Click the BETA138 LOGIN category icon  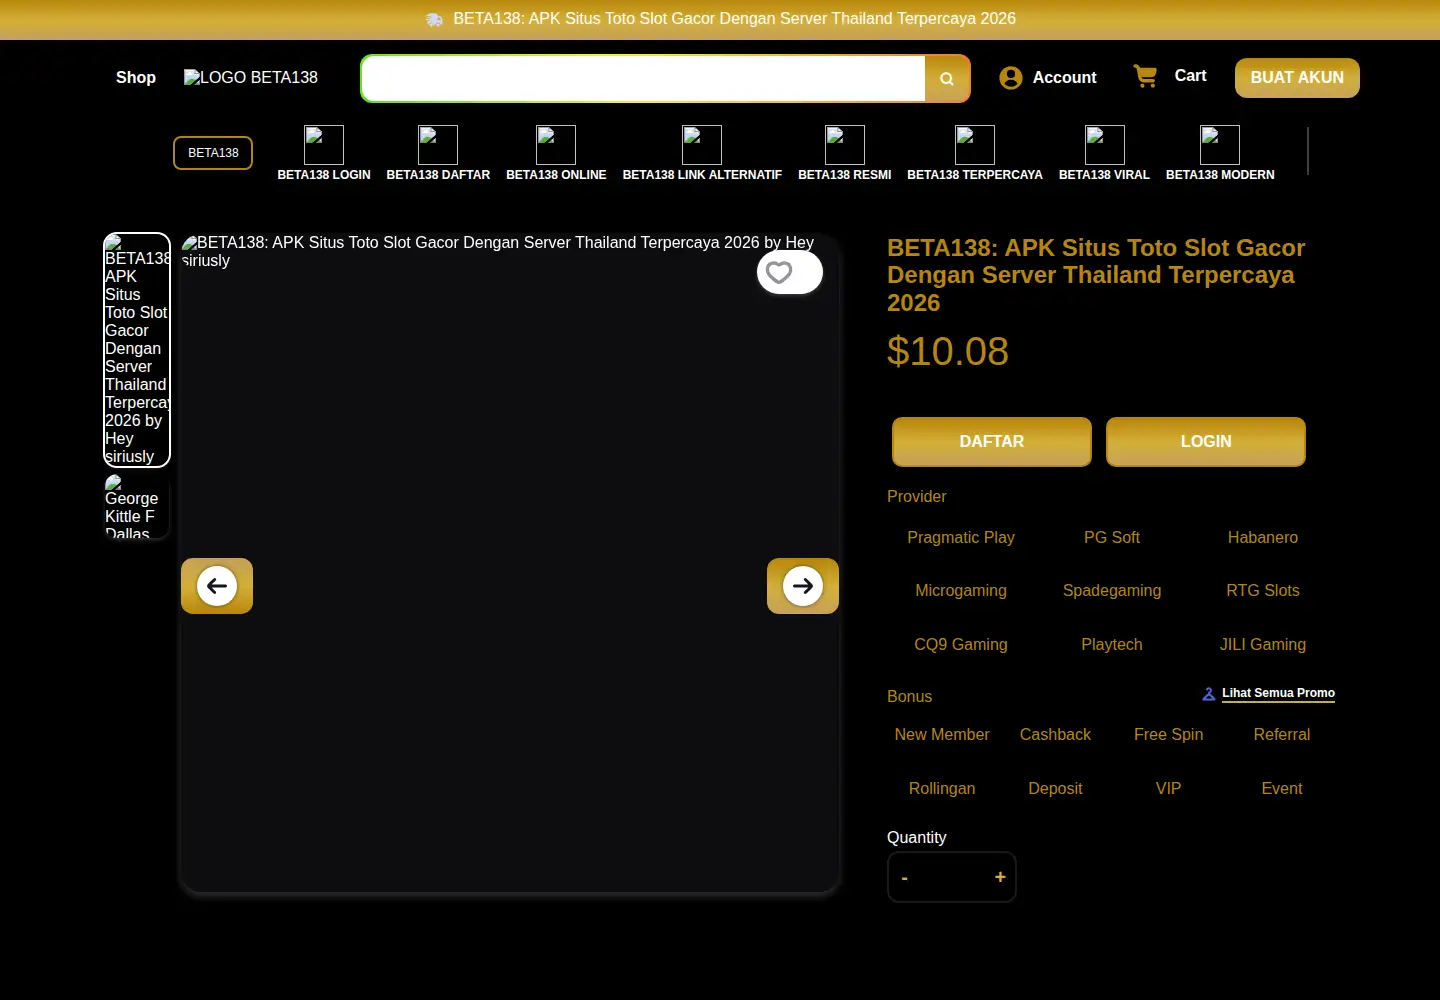324,145
